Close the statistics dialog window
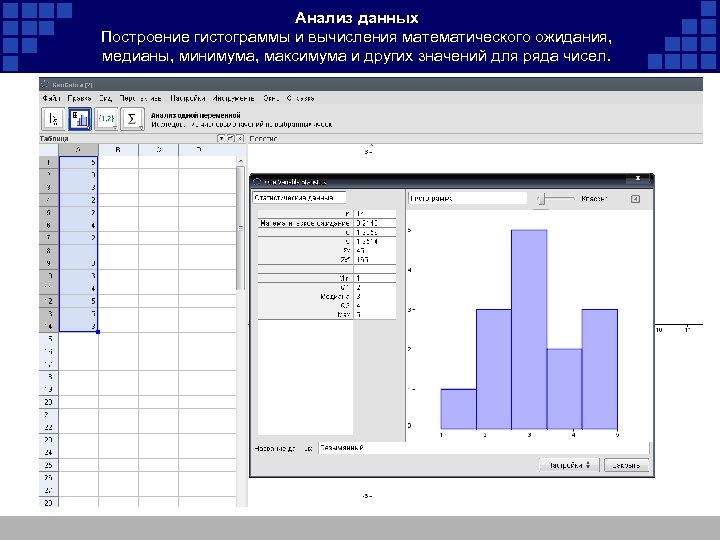 click(x=638, y=178)
